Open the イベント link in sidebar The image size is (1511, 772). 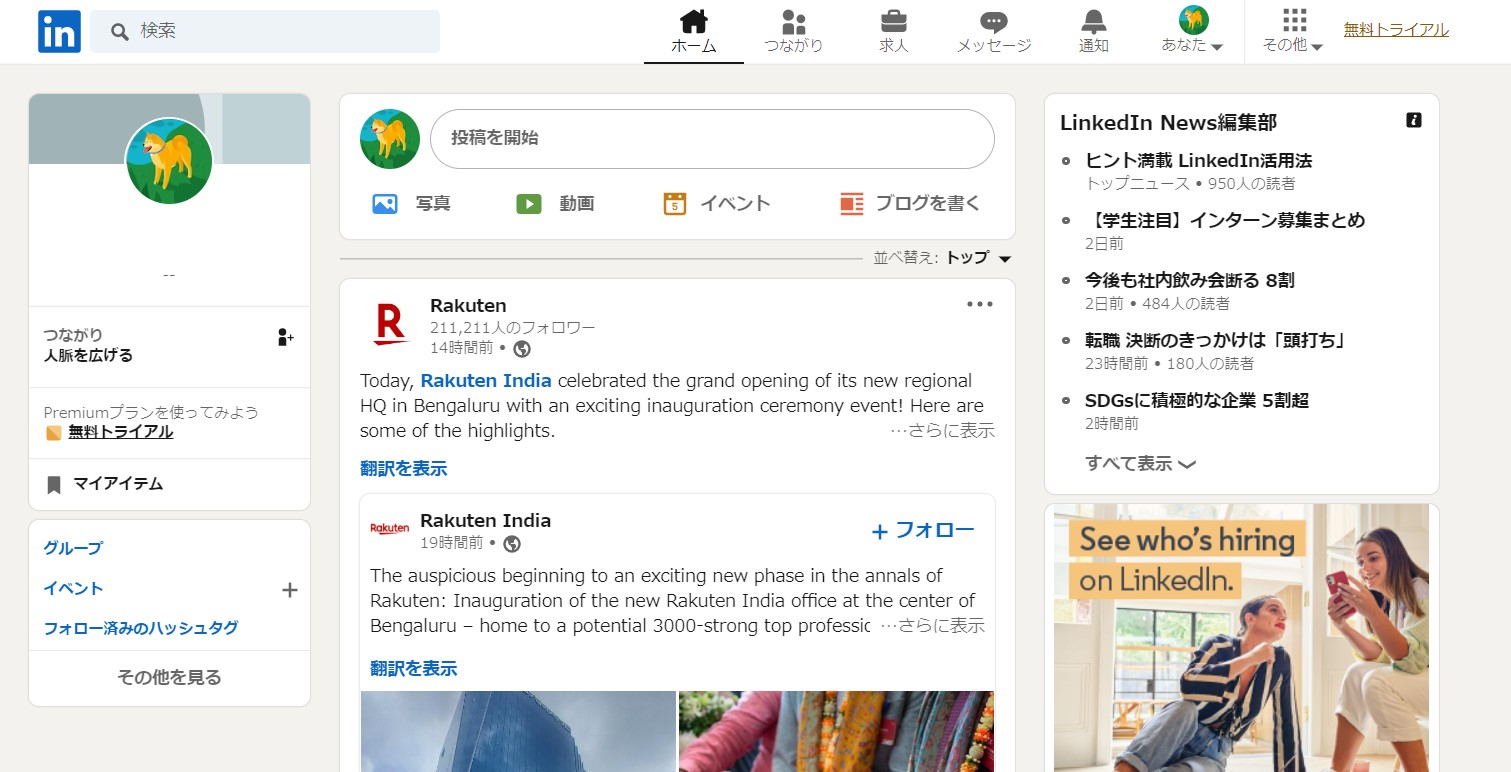73,588
